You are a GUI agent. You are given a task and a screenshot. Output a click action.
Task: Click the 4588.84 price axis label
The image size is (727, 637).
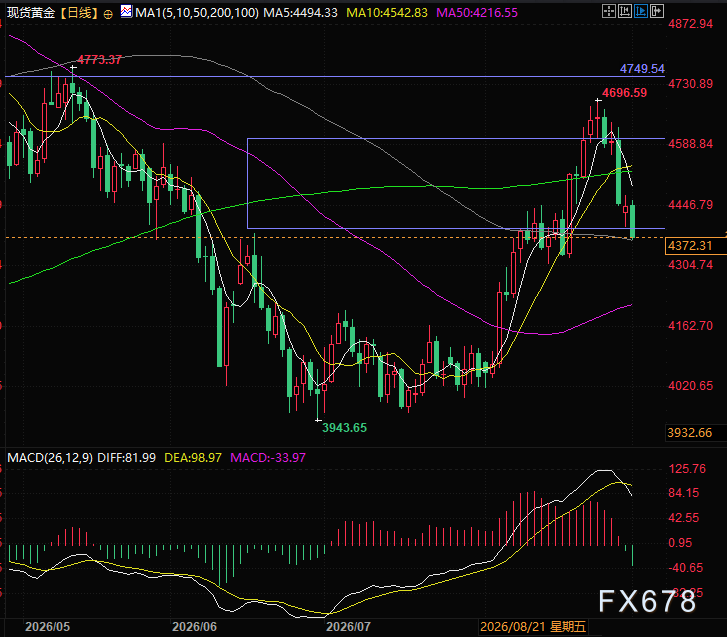(690, 144)
